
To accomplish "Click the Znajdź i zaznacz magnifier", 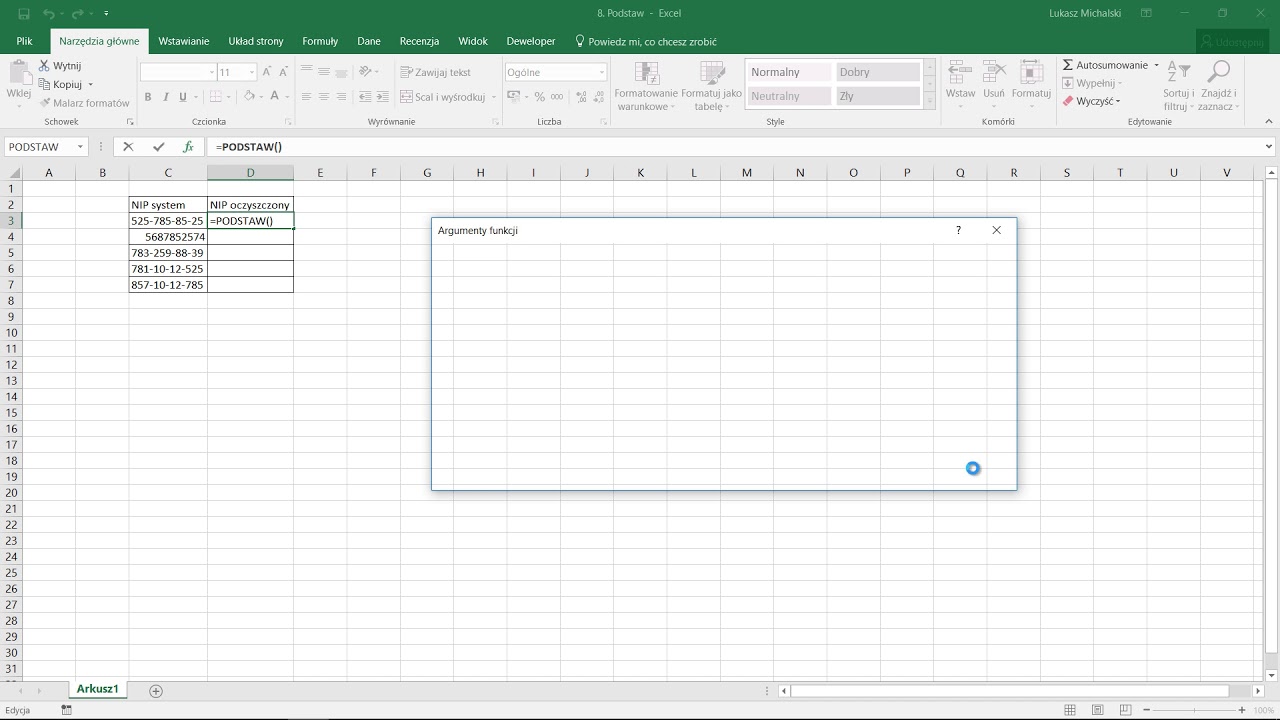I will [x=1218, y=72].
